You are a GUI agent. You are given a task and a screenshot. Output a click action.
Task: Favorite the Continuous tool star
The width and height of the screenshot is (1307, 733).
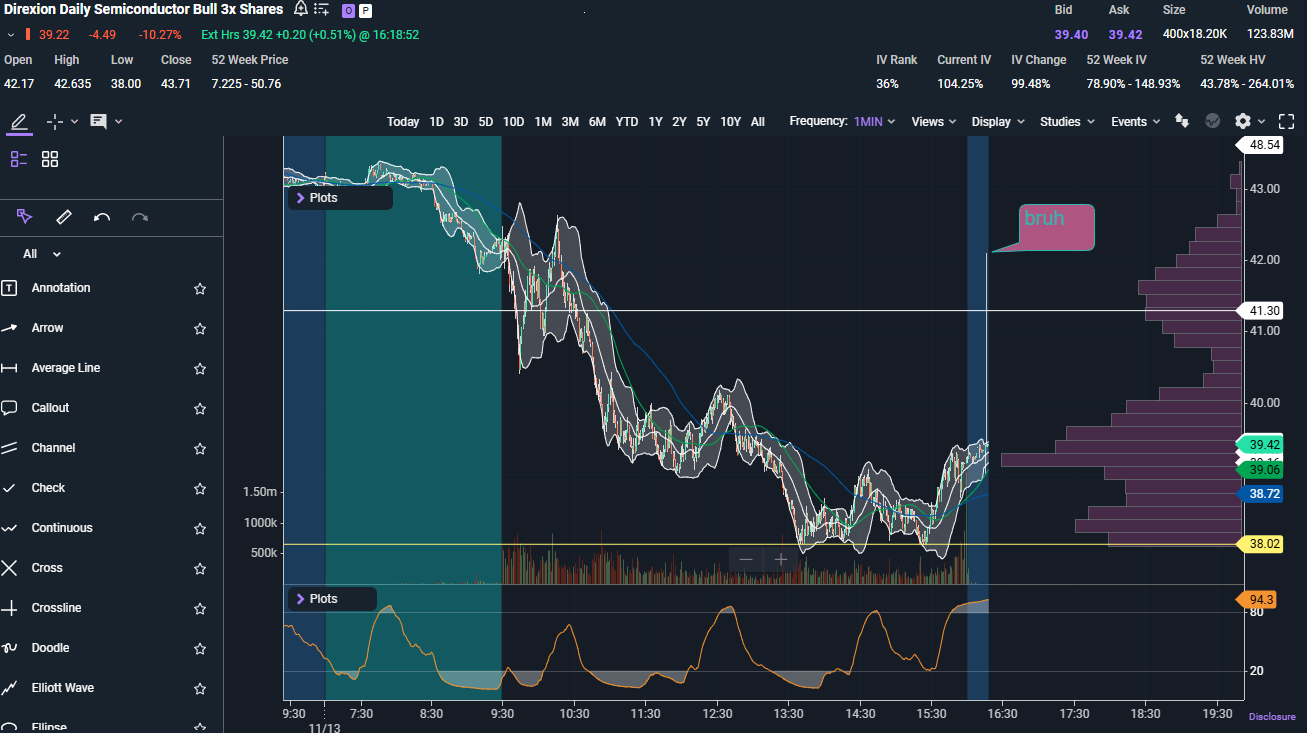[200, 528]
